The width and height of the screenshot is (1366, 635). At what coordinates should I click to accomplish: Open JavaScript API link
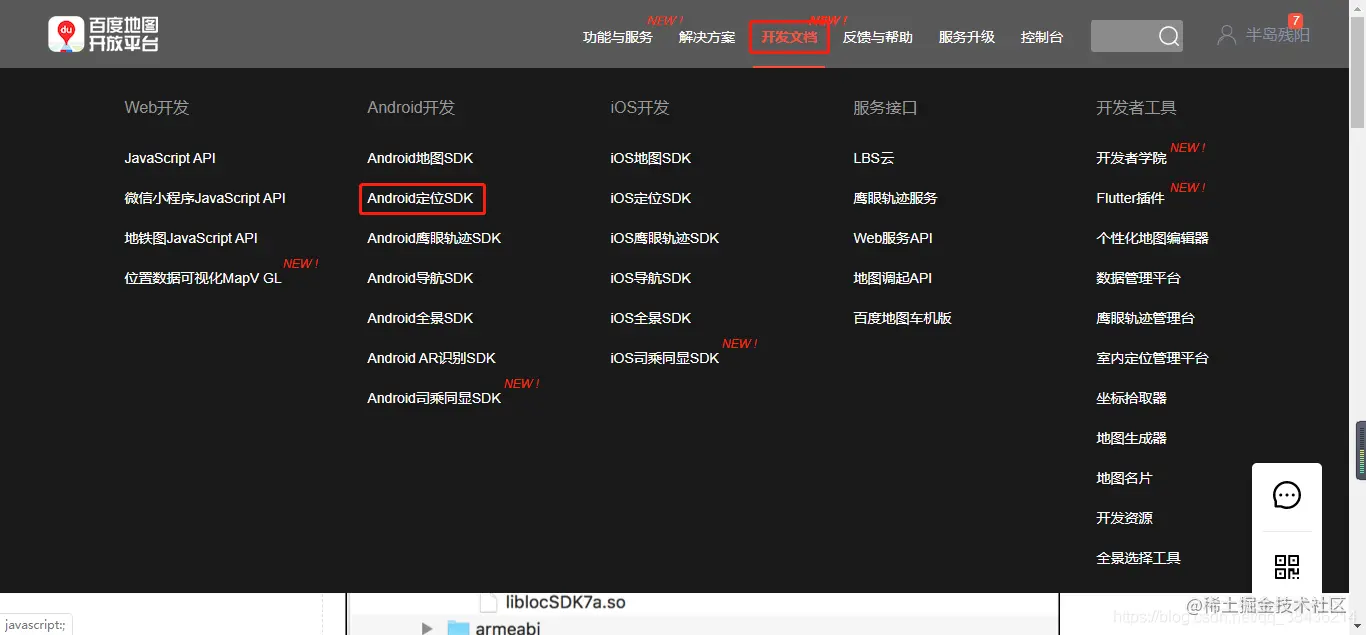pyautogui.click(x=170, y=158)
